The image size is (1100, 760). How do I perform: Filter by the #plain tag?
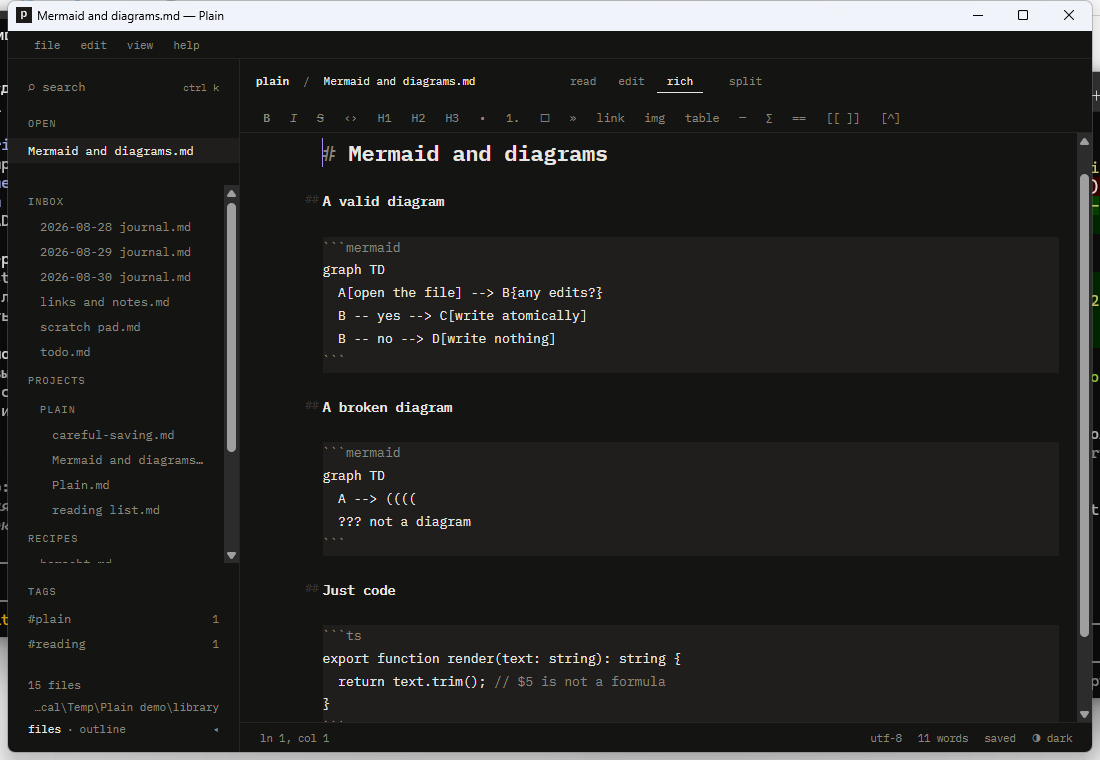pyautogui.click(x=123, y=619)
